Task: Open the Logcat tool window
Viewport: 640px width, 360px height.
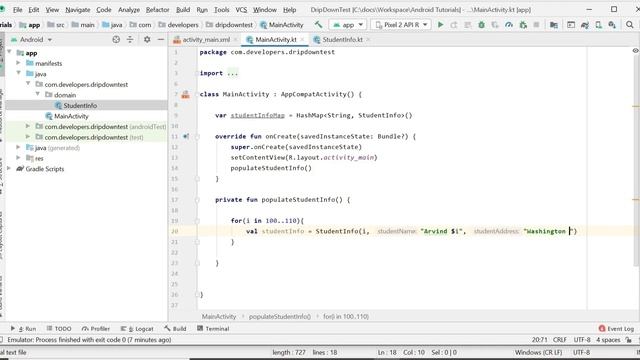Action: [137, 329]
